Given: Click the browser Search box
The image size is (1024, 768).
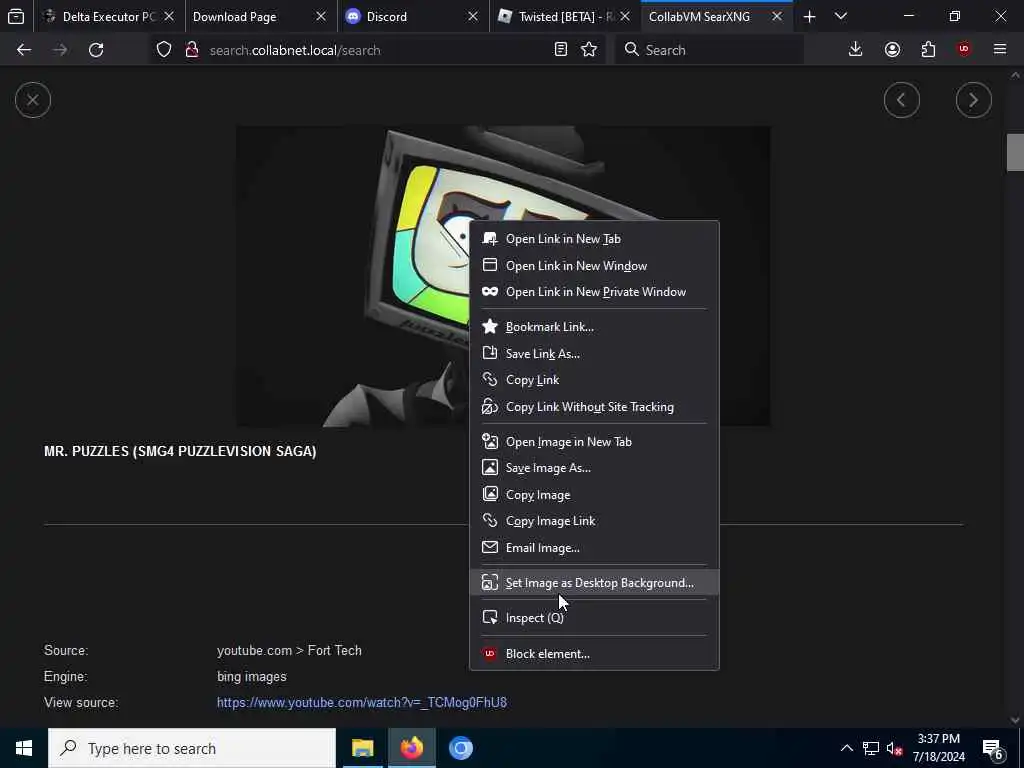Looking at the screenshot, I should tap(709, 50).
